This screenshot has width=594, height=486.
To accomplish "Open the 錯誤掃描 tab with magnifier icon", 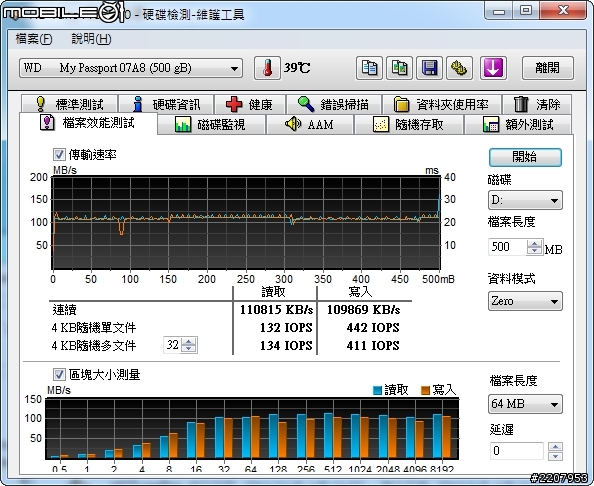I will (x=334, y=104).
